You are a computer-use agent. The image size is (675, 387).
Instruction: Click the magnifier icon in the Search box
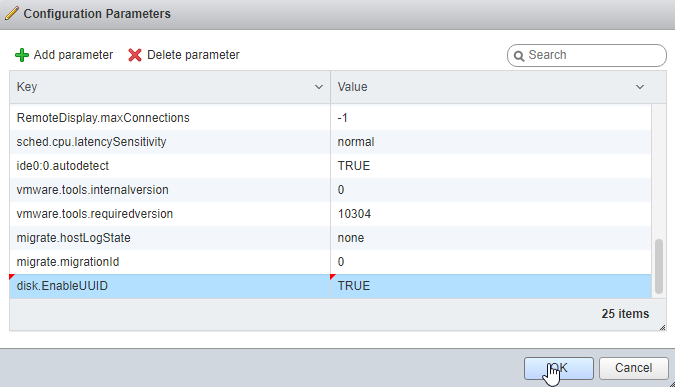click(519, 56)
